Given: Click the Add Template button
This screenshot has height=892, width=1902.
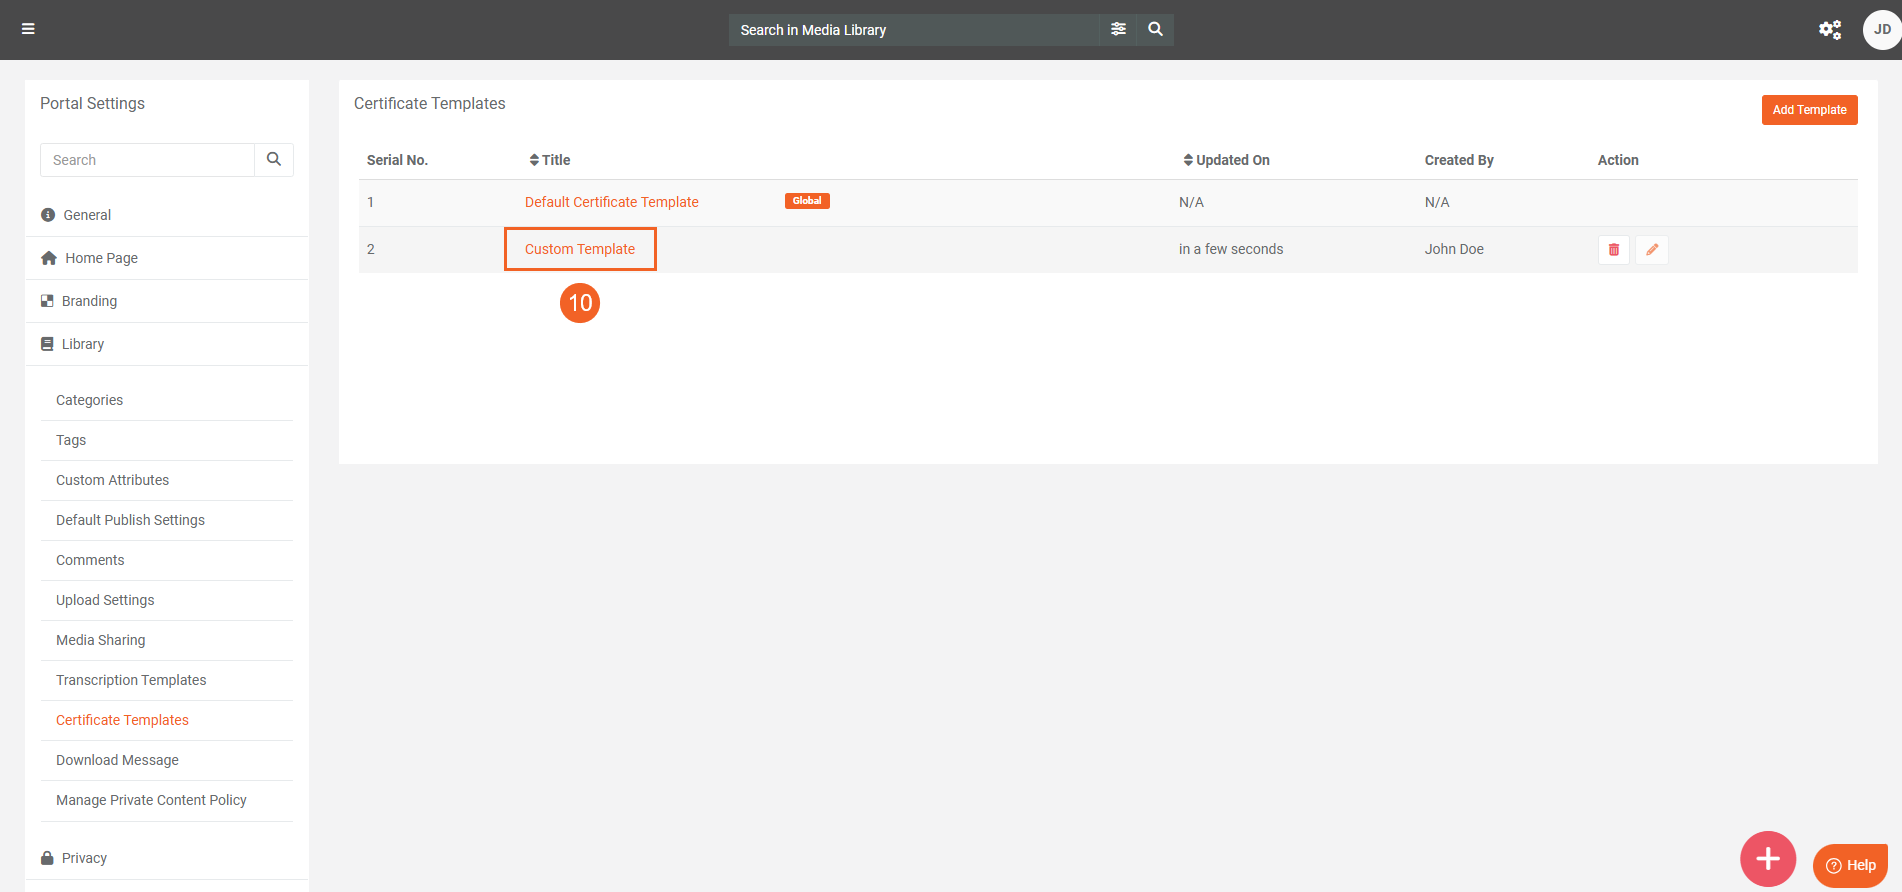Looking at the screenshot, I should [1808, 110].
